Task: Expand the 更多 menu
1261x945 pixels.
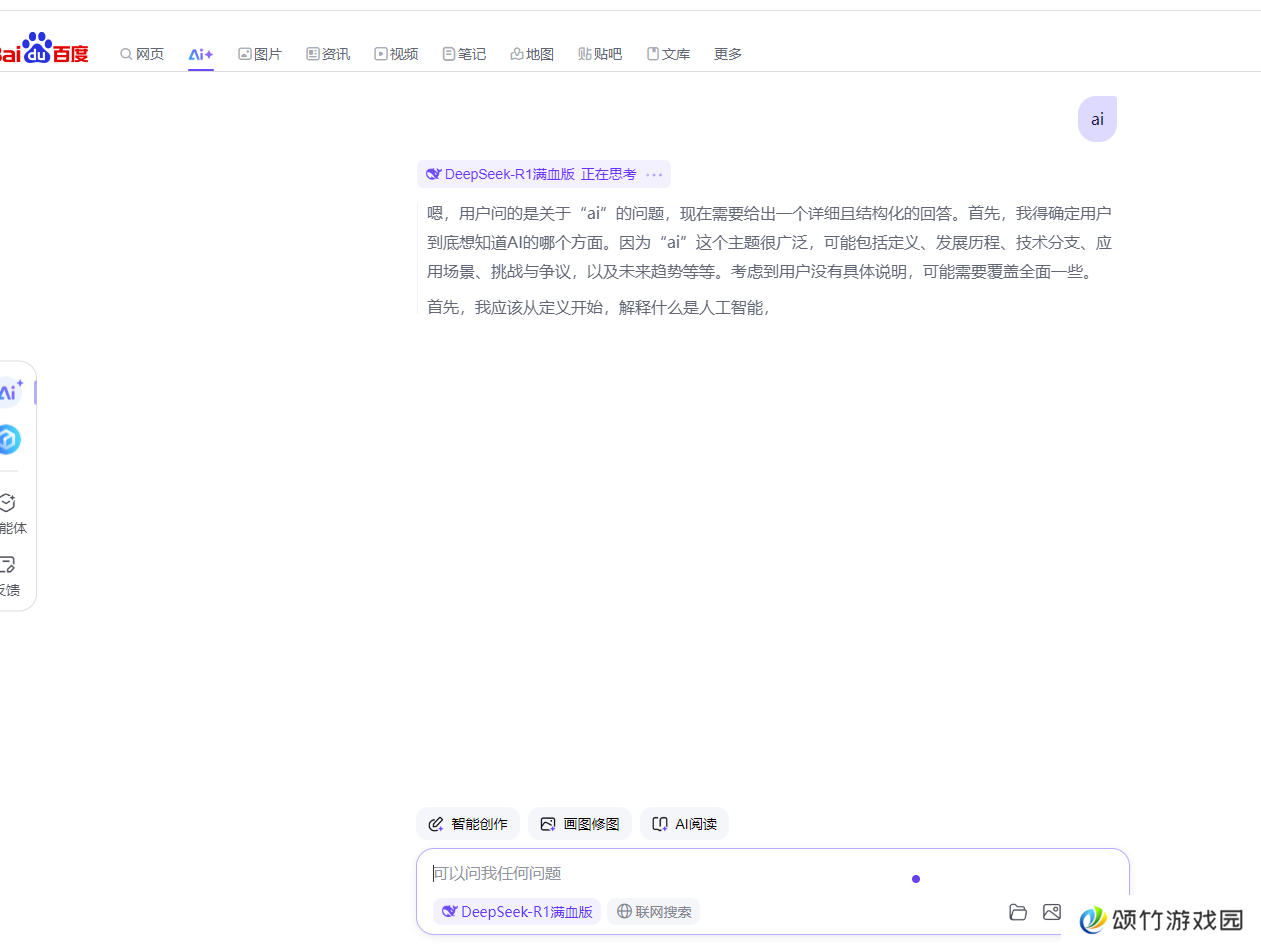Action: 728,54
